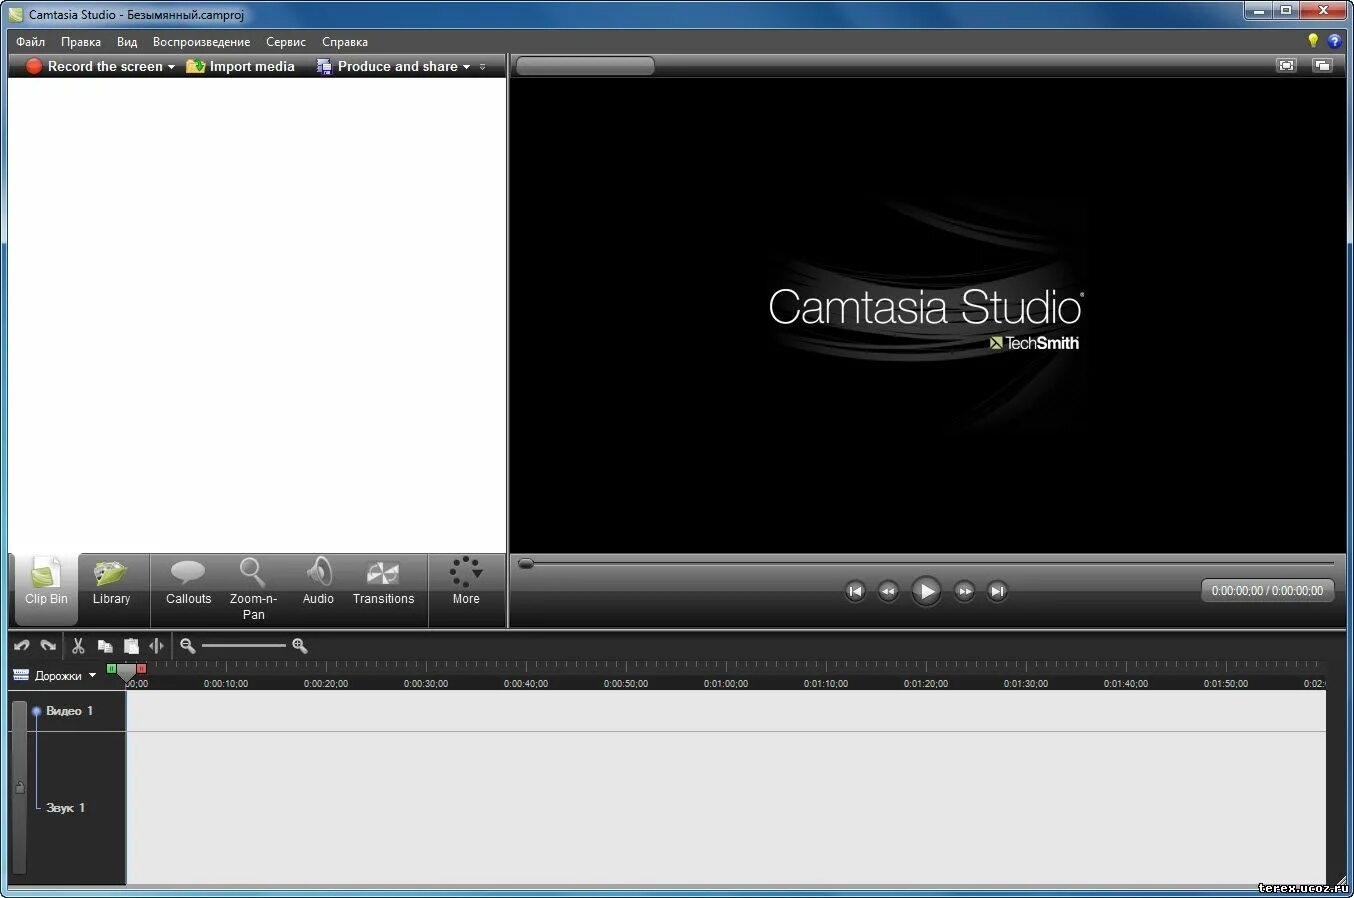Open the Справка menu
Viewport: 1354px width, 898px height.
[344, 42]
